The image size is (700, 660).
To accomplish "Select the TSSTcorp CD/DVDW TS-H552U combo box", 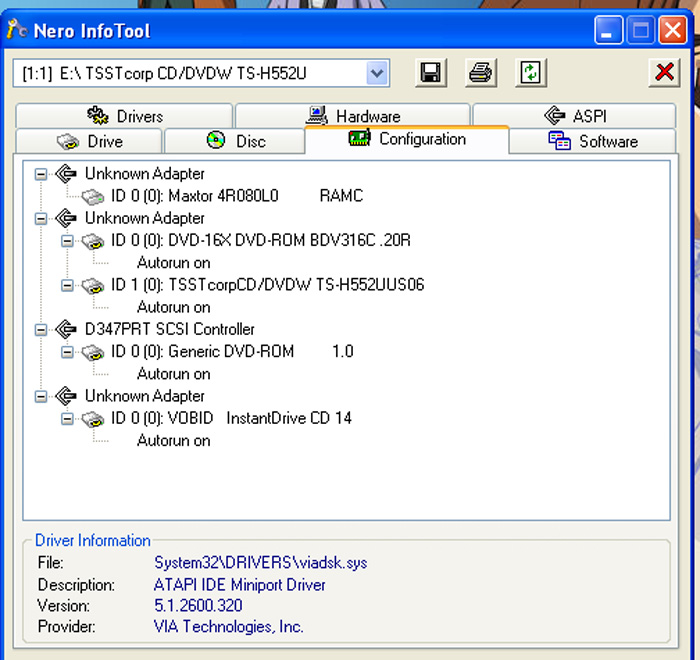I will click(201, 73).
